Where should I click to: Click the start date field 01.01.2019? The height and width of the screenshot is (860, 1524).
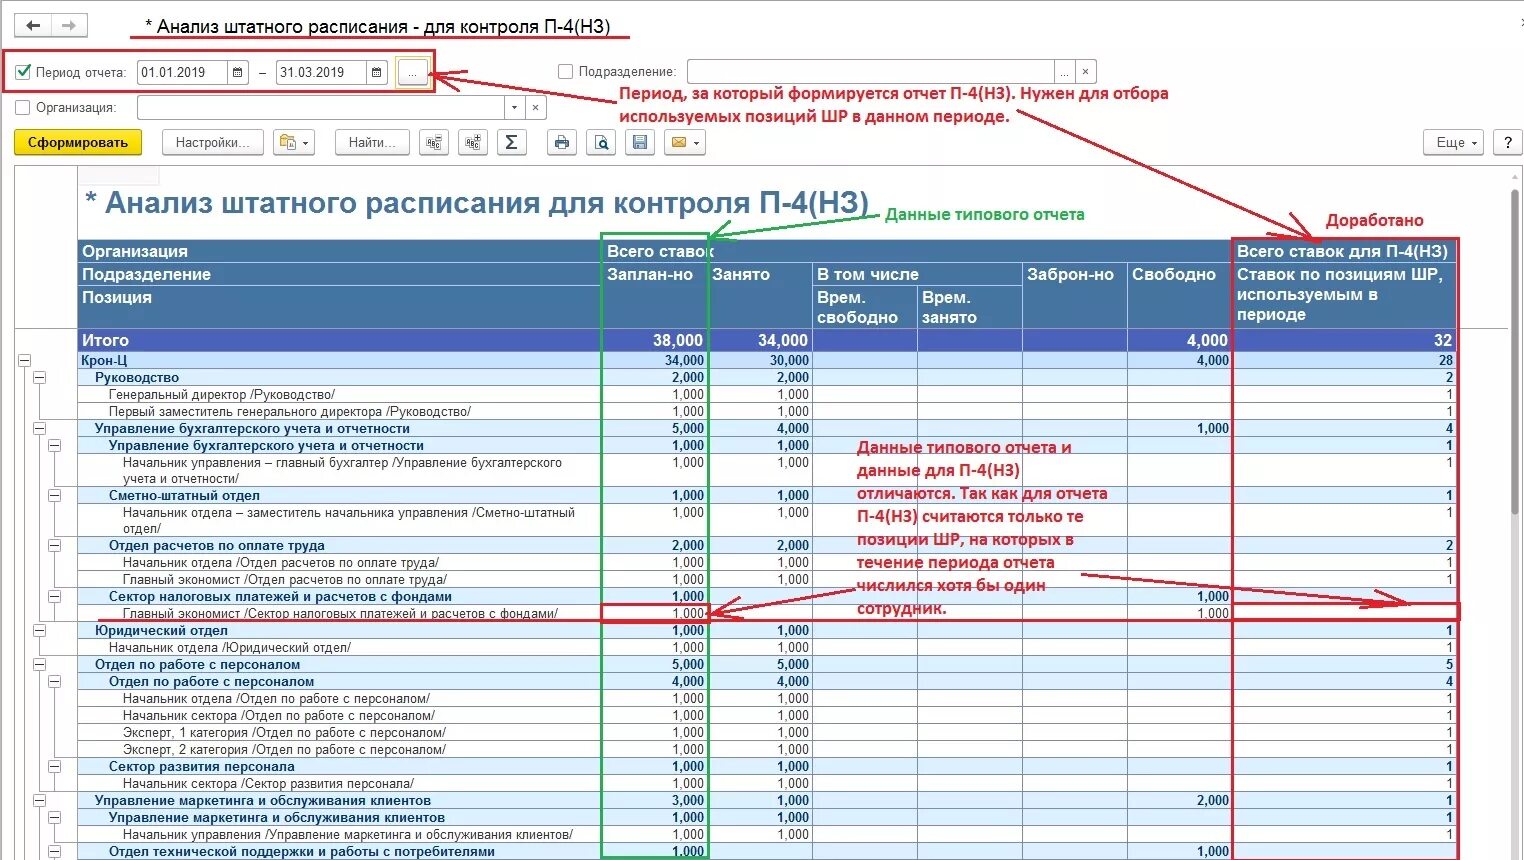click(x=182, y=72)
